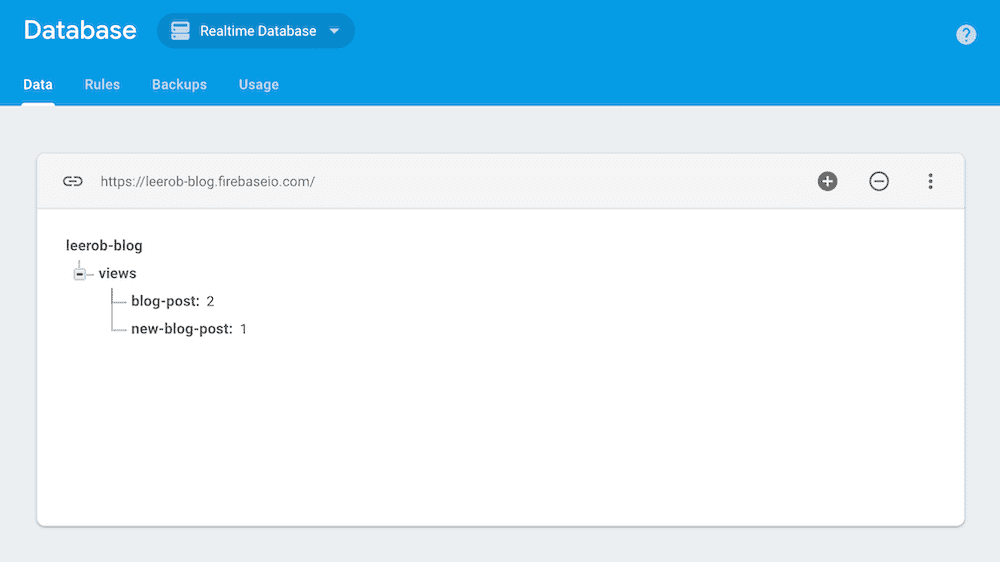The width and height of the screenshot is (1000, 562).
Task: Open the Realtime Database dropdown
Action: pyautogui.click(x=256, y=31)
